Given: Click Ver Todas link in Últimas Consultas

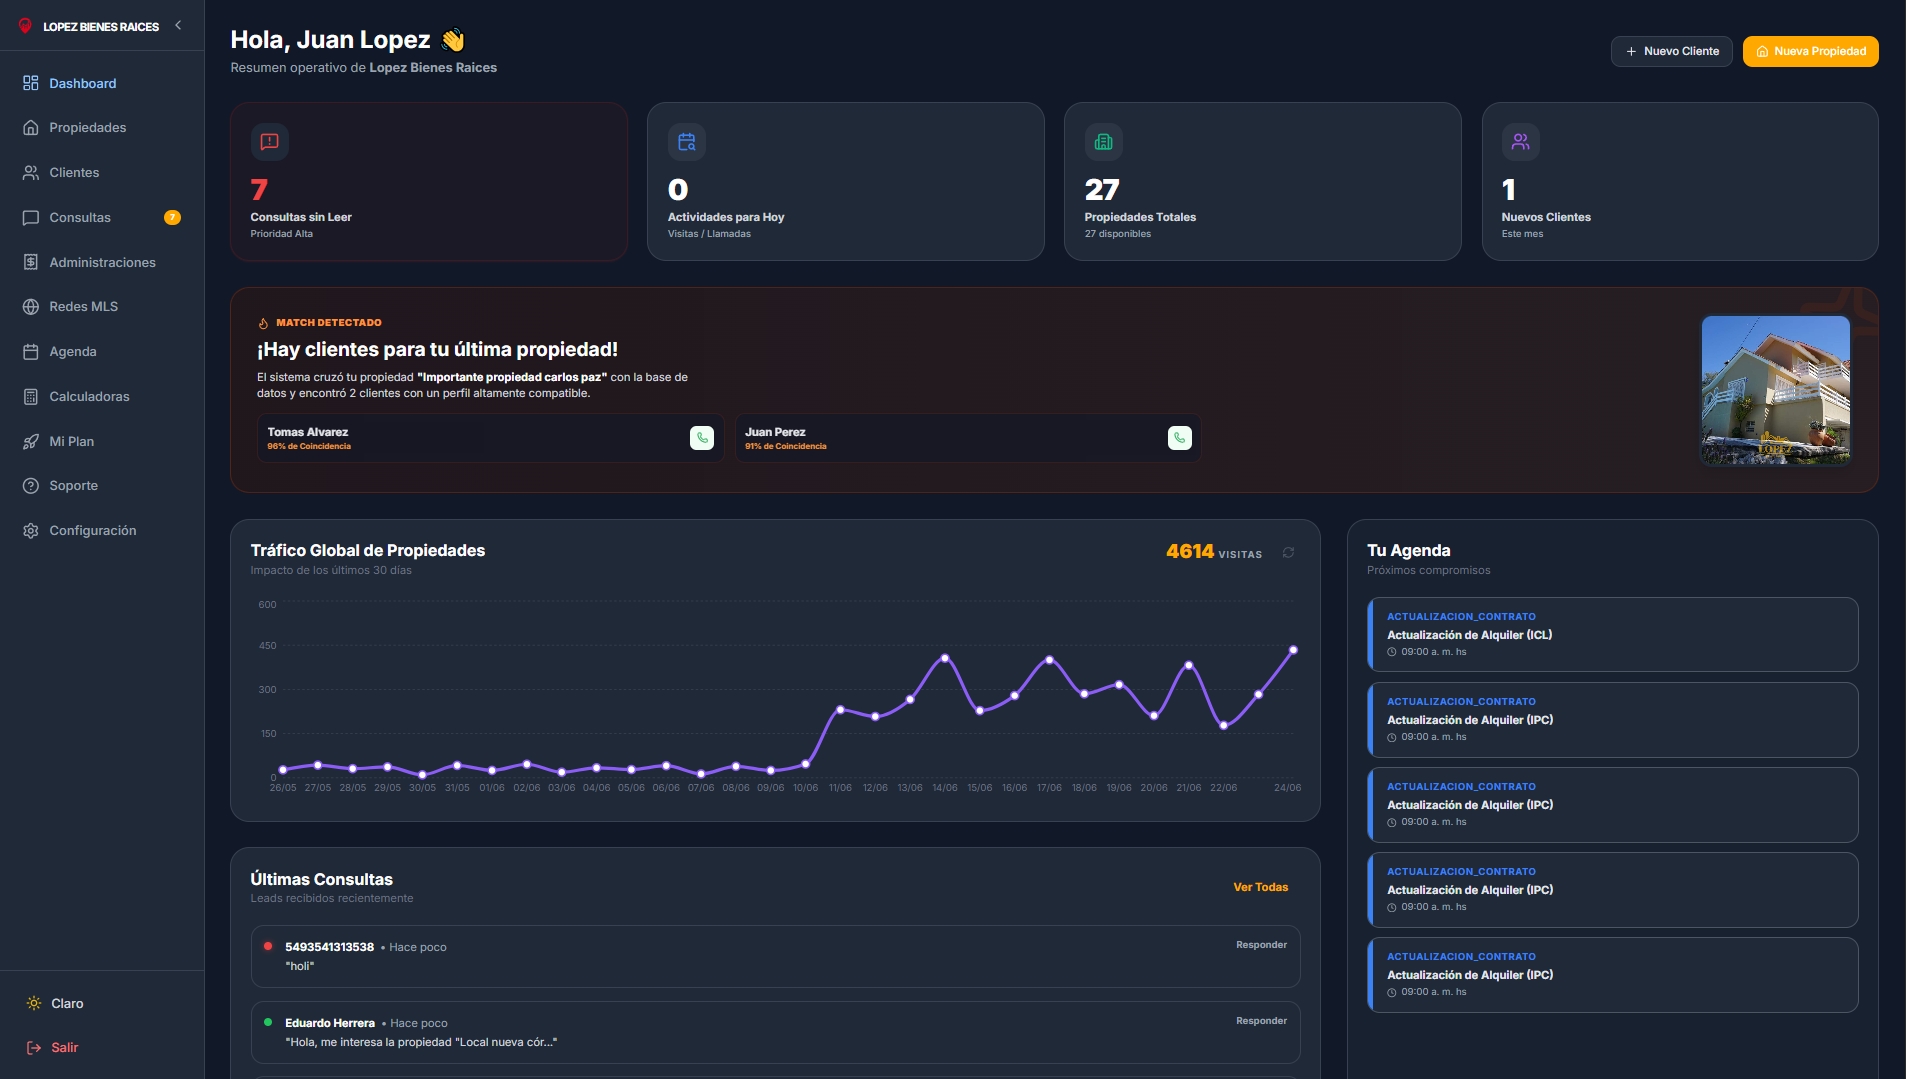Looking at the screenshot, I should point(1260,887).
